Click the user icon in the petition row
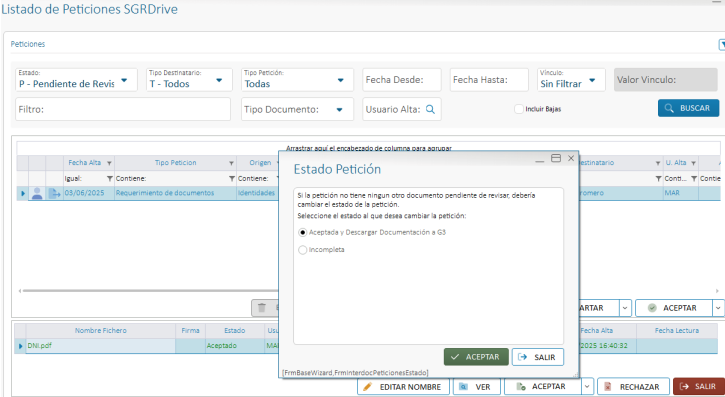The height and width of the screenshot is (397, 725). 37,193
